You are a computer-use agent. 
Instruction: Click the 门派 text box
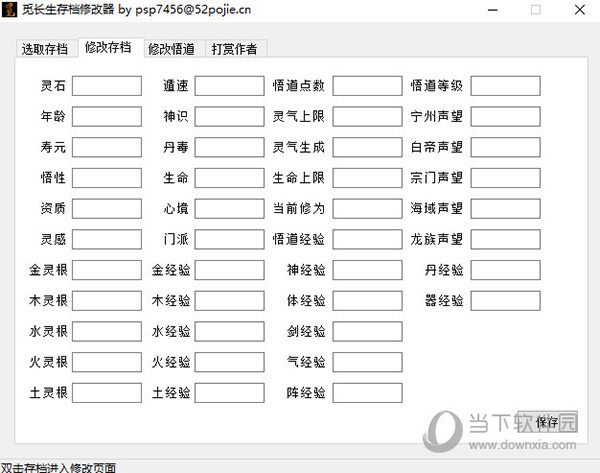pos(229,239)
